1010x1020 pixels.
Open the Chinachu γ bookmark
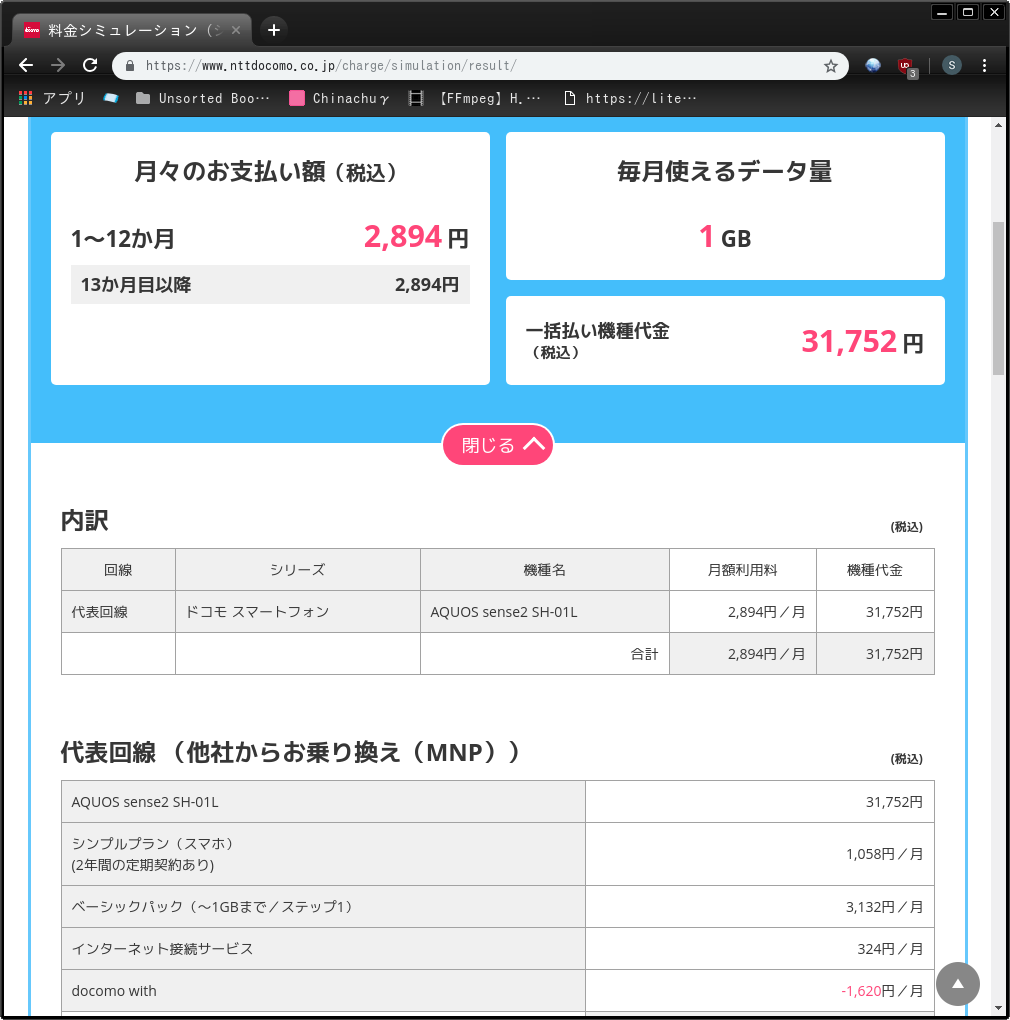coord(339,98)
